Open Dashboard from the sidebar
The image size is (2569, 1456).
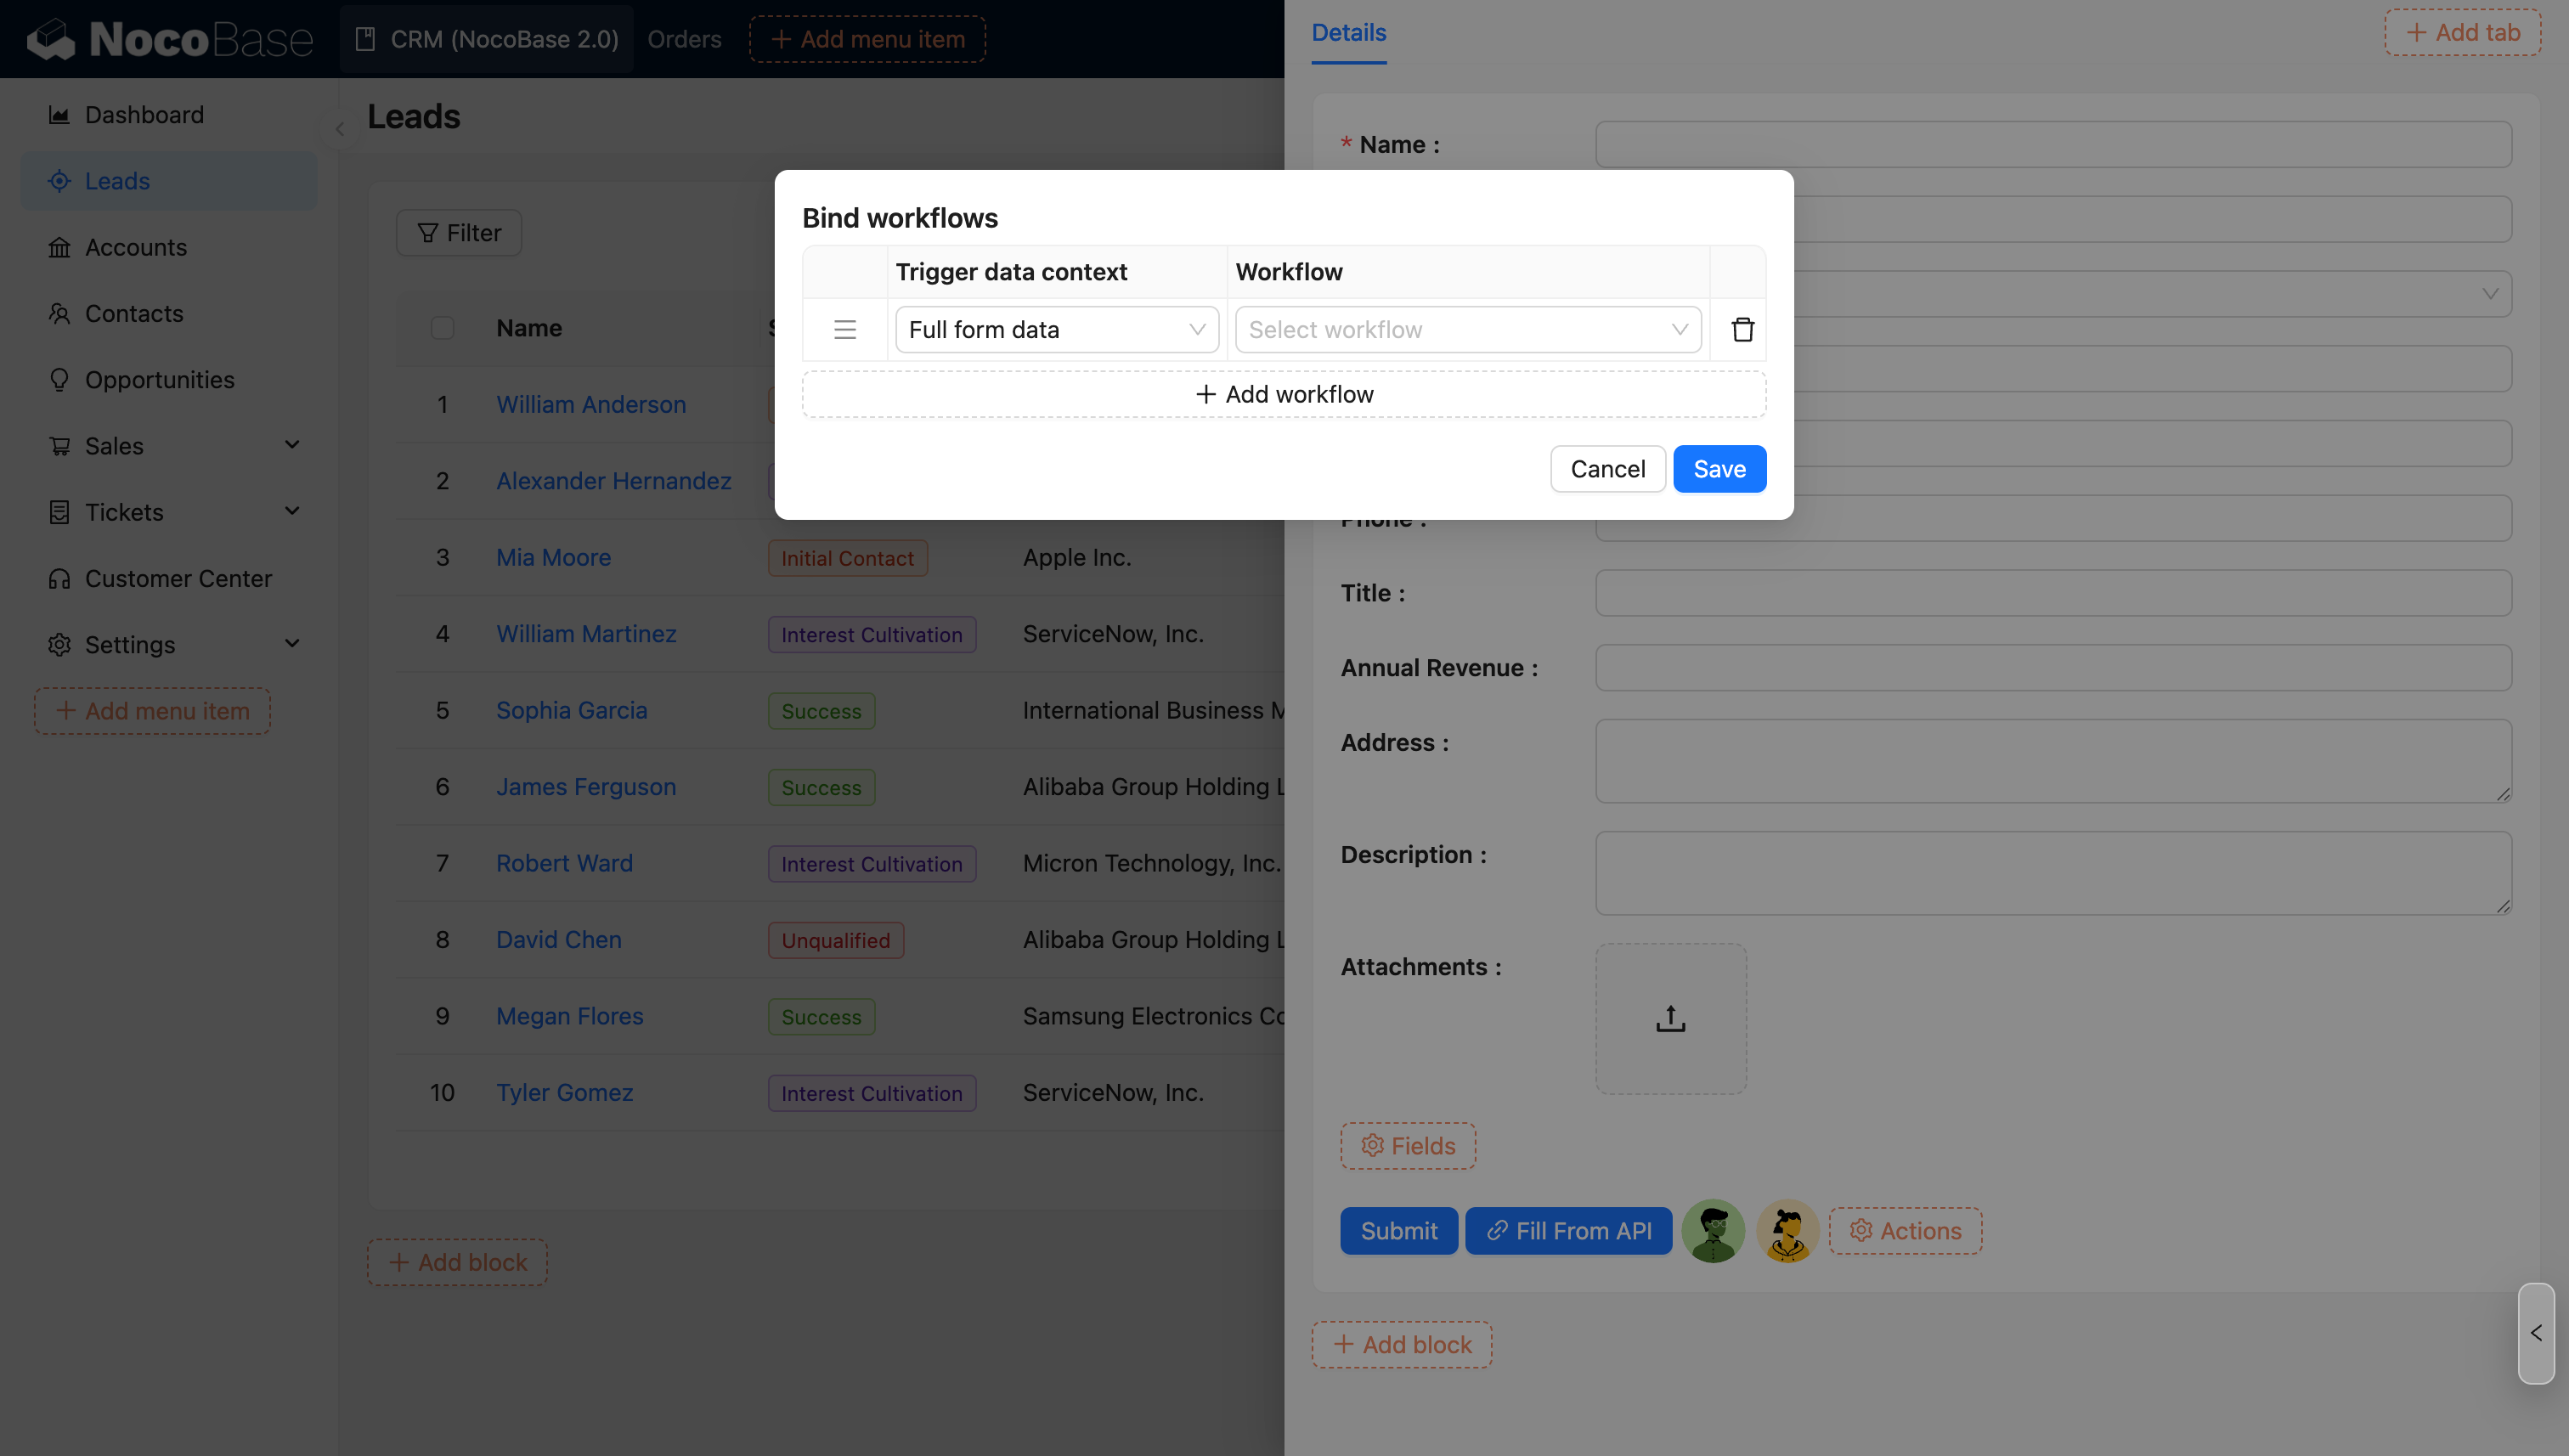pos(144,115)
